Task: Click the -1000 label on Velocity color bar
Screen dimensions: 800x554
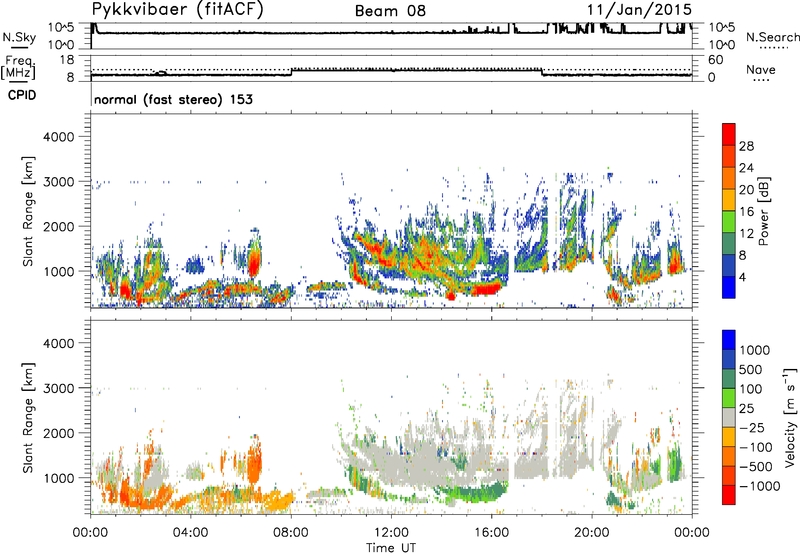Action: pos(760,486)
